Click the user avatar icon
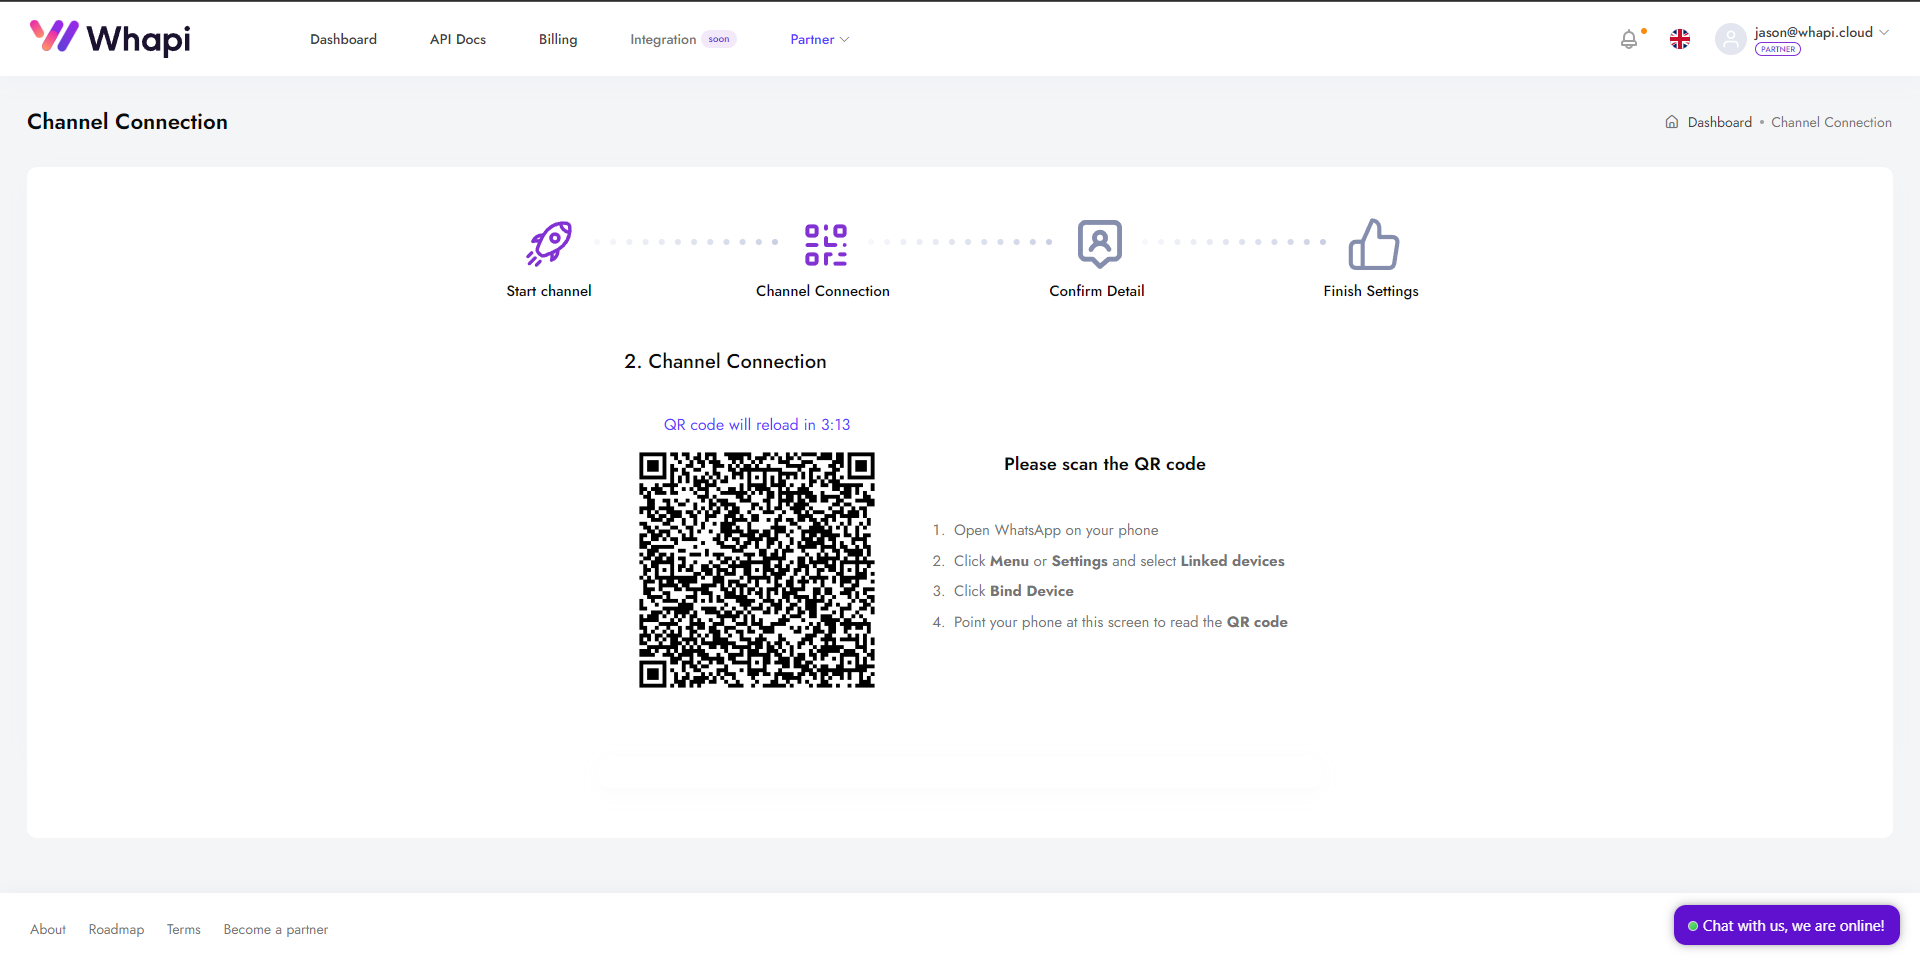 1730,39
